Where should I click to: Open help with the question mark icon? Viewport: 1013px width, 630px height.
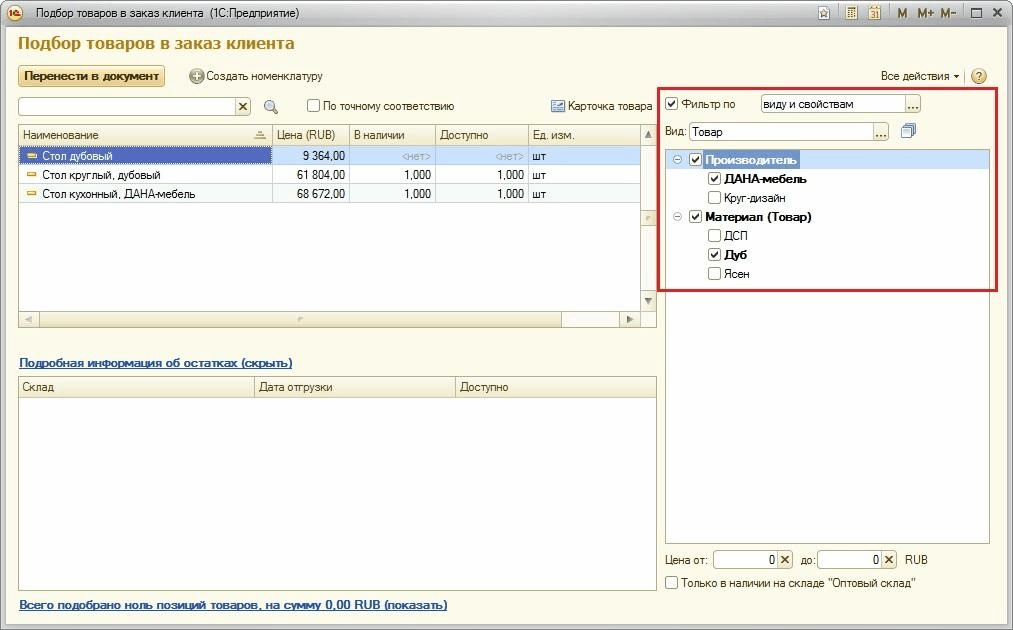978,76
